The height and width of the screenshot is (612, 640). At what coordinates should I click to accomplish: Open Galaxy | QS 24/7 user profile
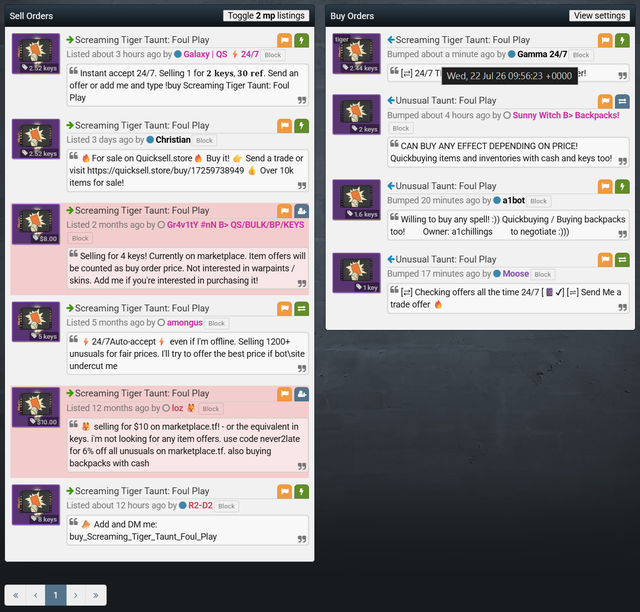click(221, 54)
